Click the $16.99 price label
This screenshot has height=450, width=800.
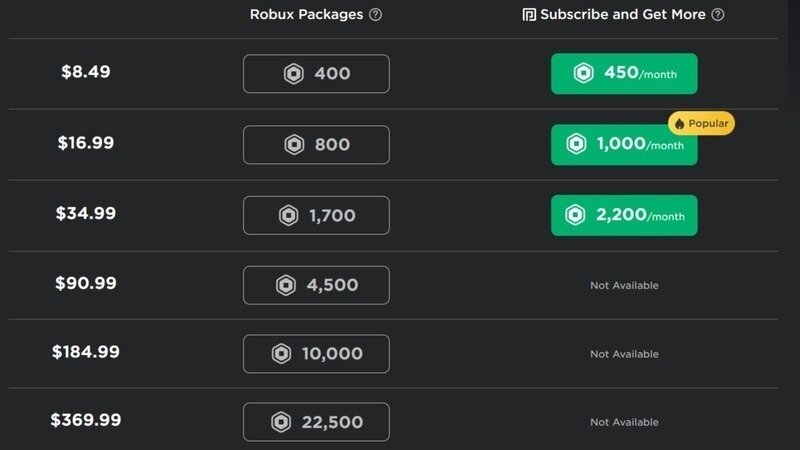[86, 143]
